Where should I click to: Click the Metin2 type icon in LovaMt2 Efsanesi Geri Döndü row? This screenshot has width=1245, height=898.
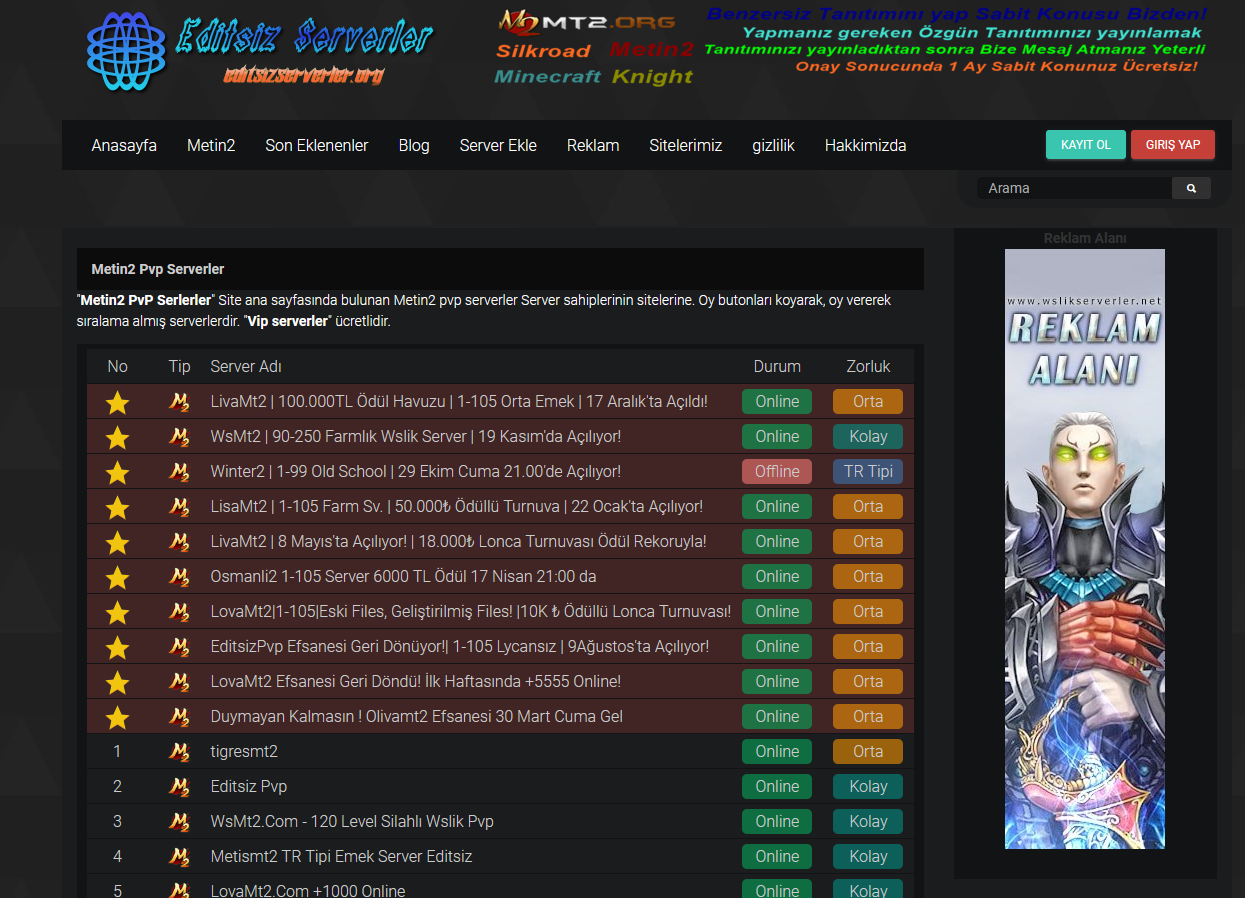pyautogui.click(x=179, y=682)
